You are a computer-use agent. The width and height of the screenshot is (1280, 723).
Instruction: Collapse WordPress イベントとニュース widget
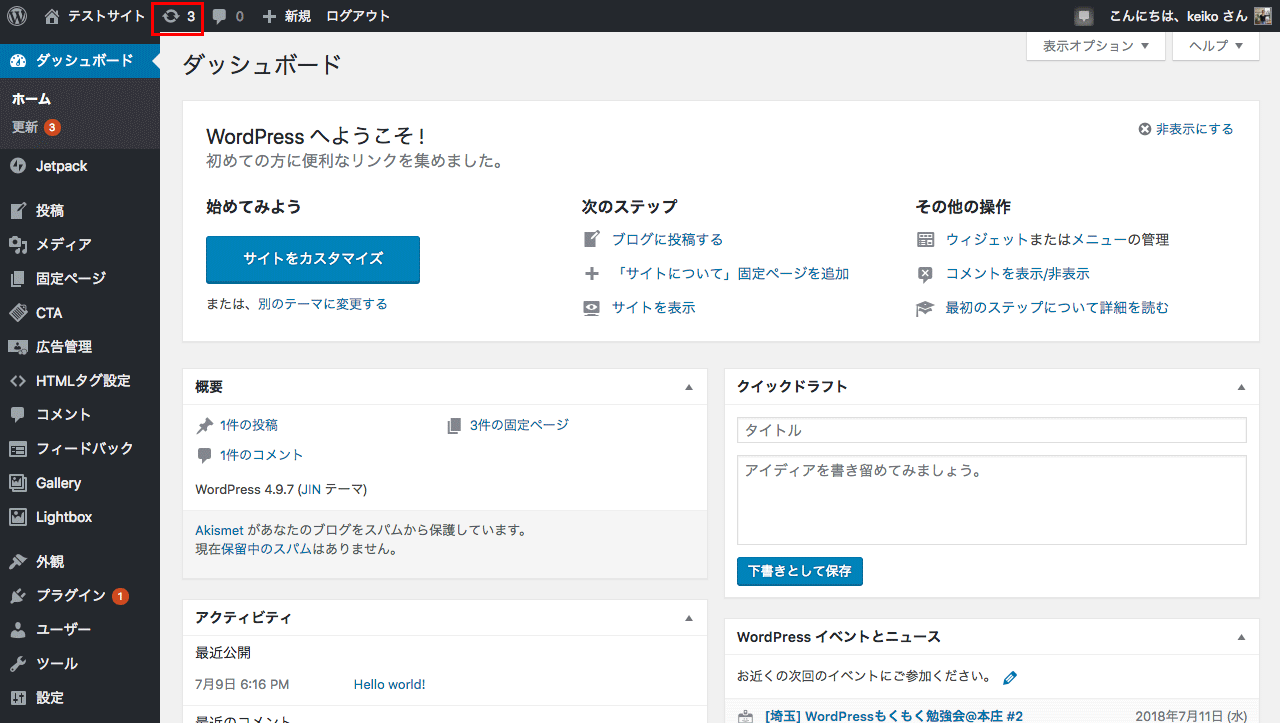coord(1241,637)
